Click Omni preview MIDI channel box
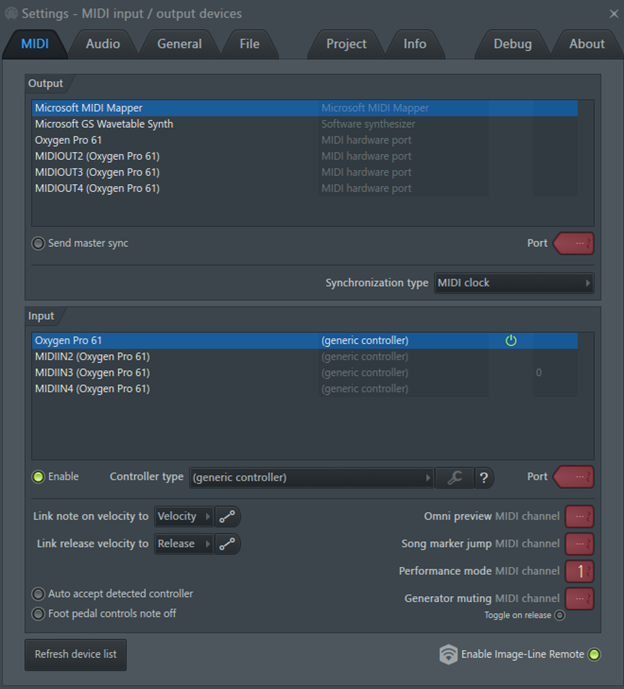 point(579,516)
